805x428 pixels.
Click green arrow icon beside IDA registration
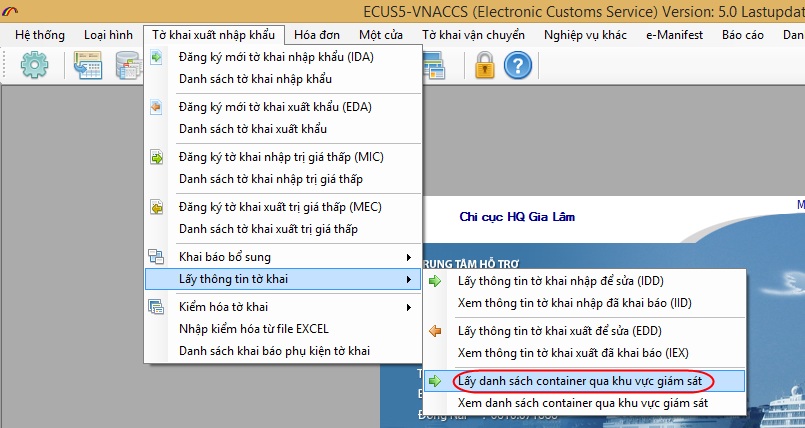click(157, 56)
